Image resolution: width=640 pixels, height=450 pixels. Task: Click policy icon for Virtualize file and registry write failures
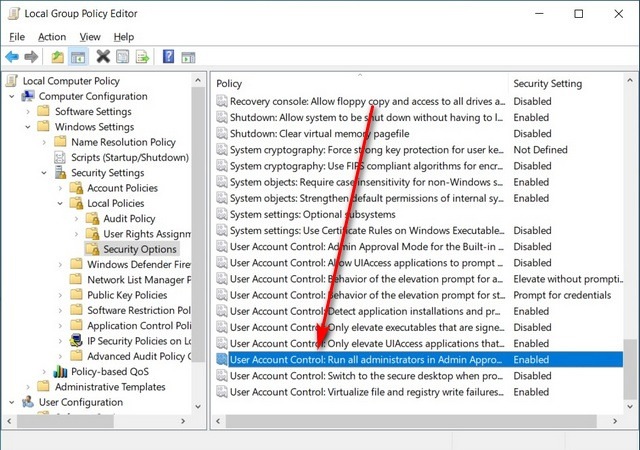(222, 392)
